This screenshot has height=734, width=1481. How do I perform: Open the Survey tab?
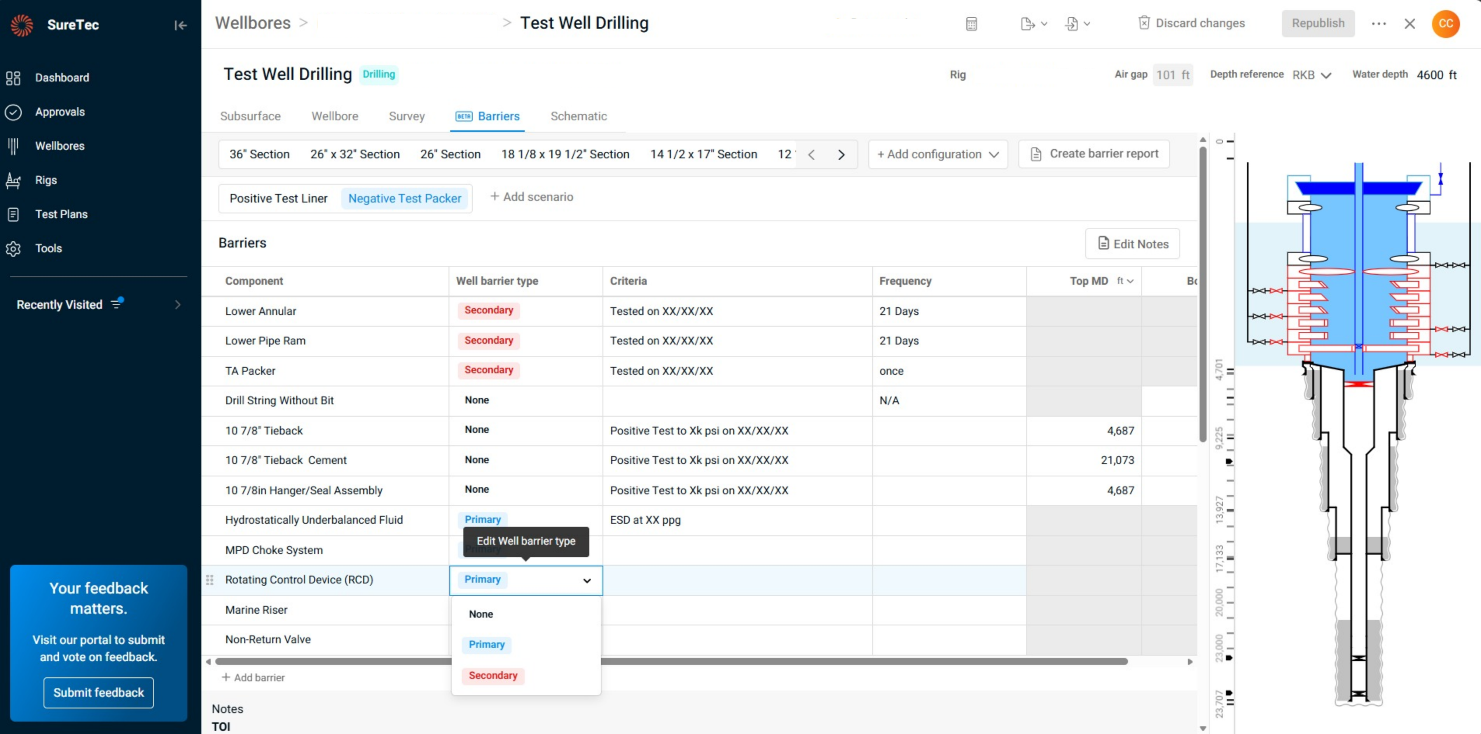click(x=407, y=116)
